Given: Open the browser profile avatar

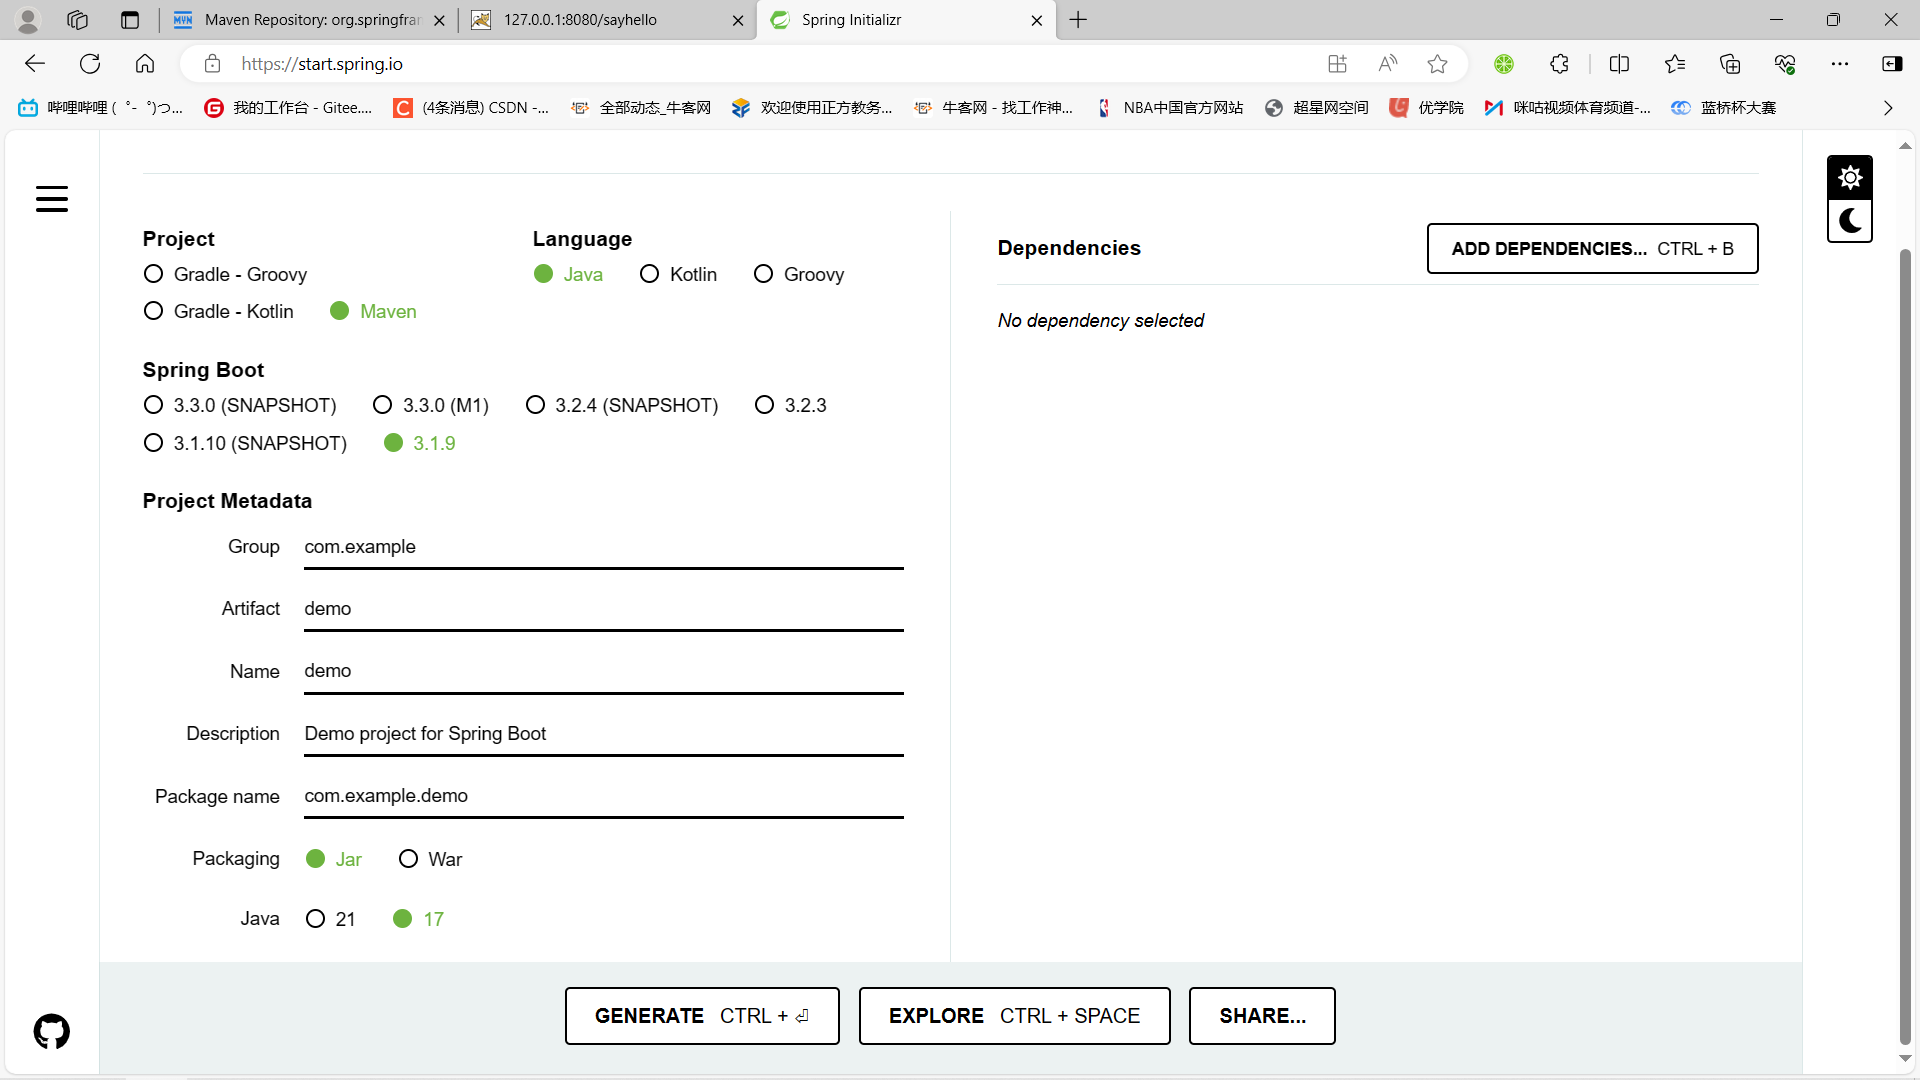Looking at the screenshot, I should click(x=28, y=20).
